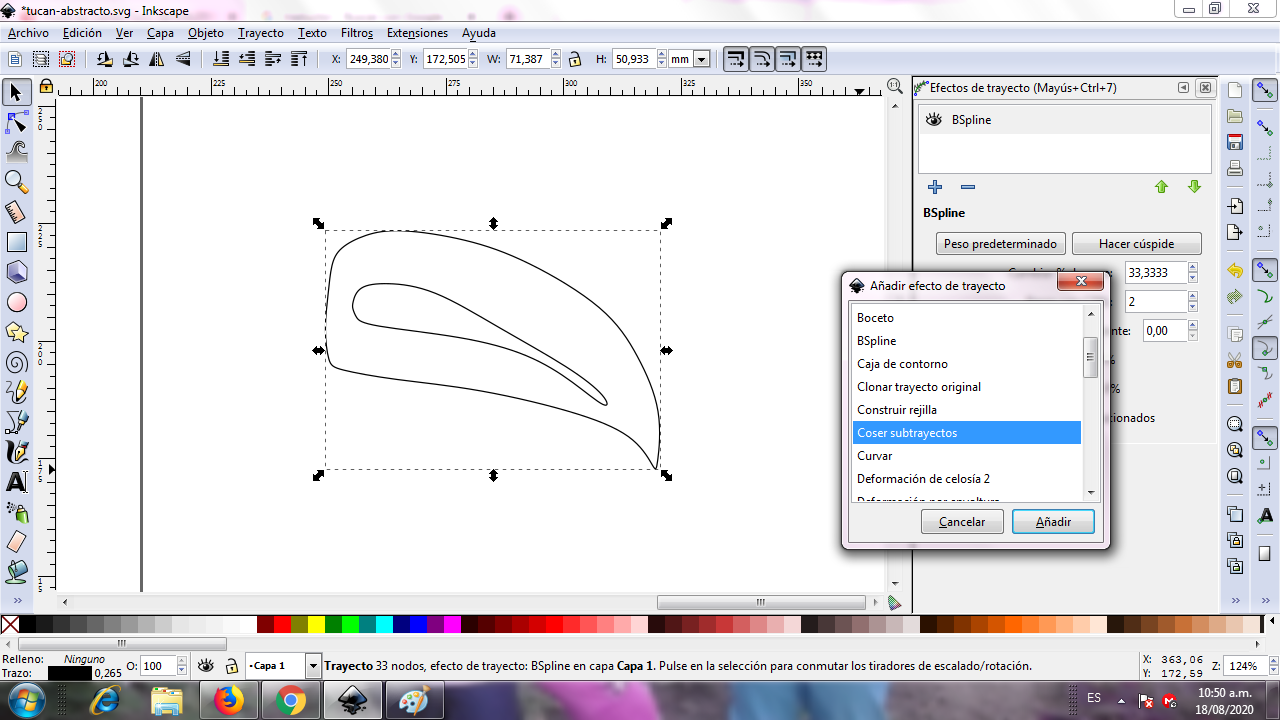Add path effect with the plus icon

point(935,187)
